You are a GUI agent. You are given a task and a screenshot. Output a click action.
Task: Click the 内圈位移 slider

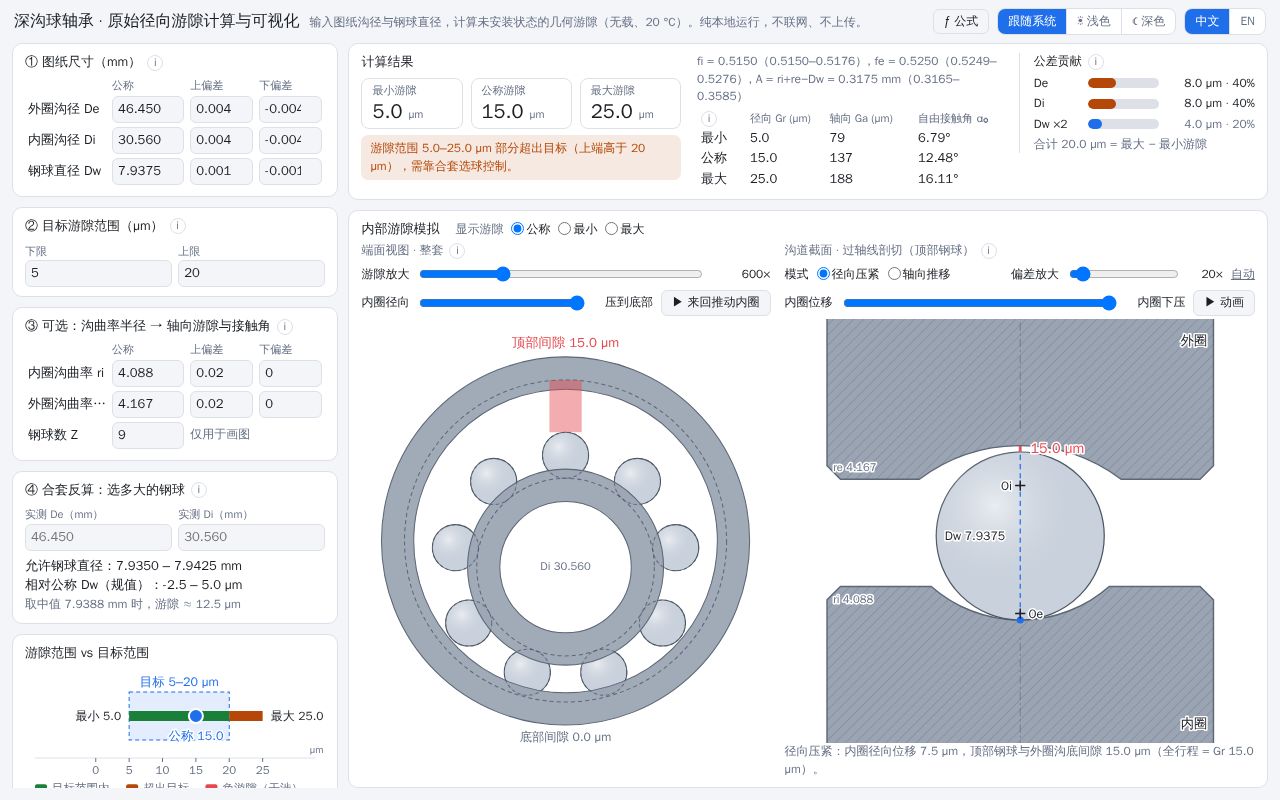(980, 303)
